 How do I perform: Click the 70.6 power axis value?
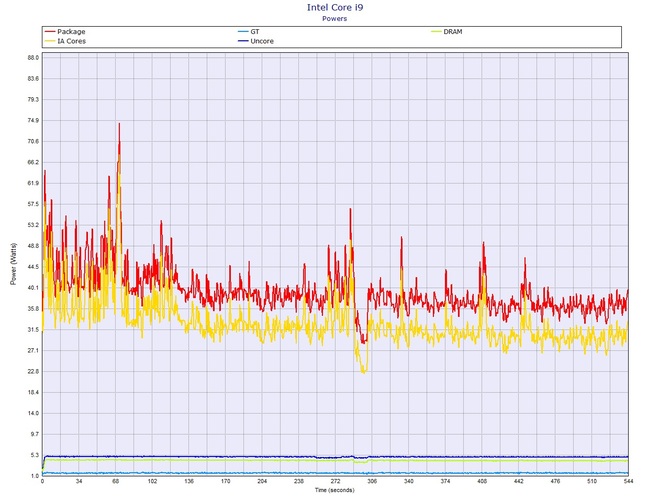[34, 141]
